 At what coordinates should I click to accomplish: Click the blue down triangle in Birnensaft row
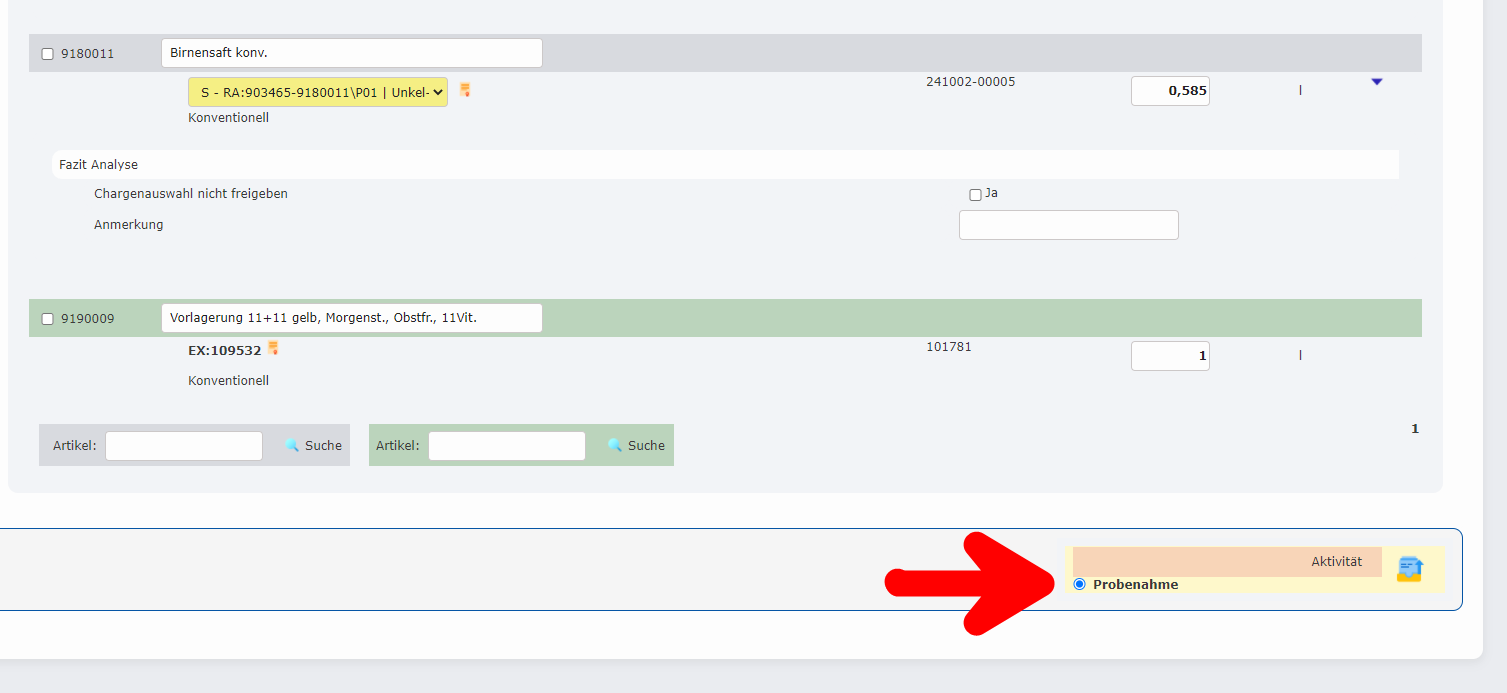pyautogui.click(x=1376, y=82)
